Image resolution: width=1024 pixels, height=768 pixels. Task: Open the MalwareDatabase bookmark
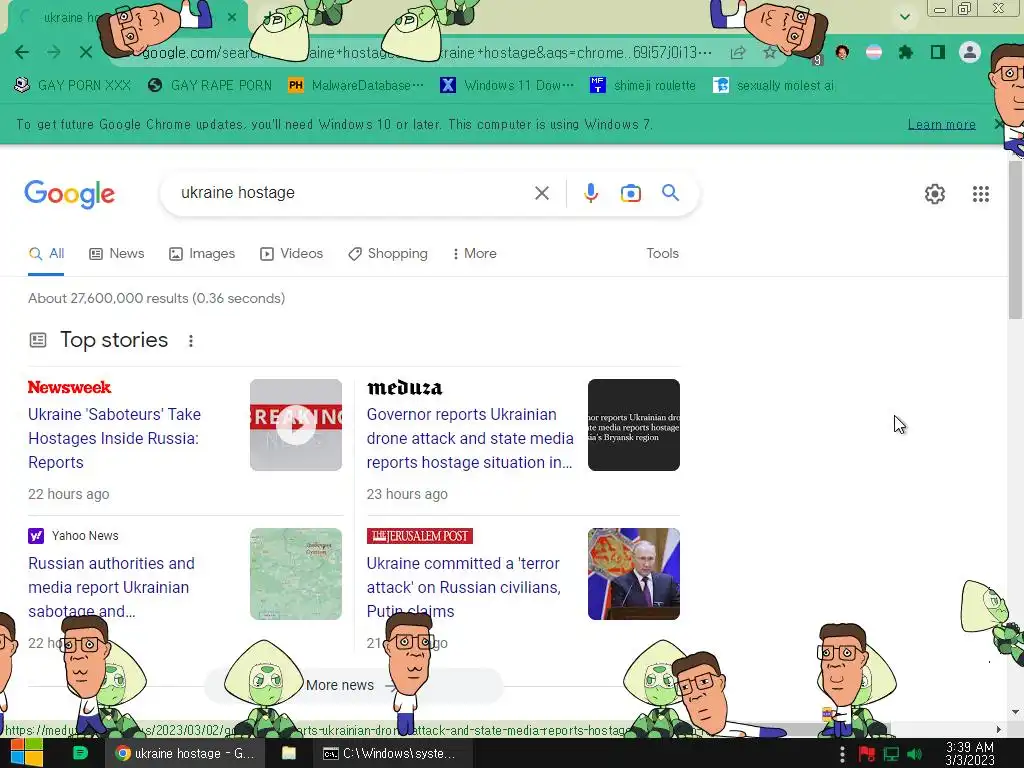click(356, 85)
